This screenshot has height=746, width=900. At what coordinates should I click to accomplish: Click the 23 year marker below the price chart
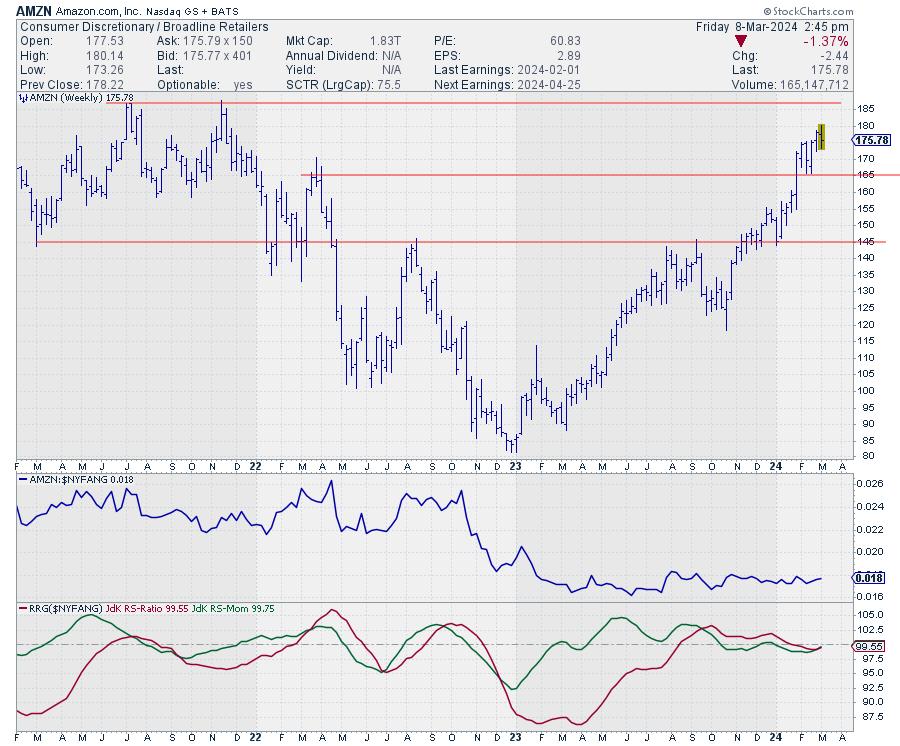(515, 465)
